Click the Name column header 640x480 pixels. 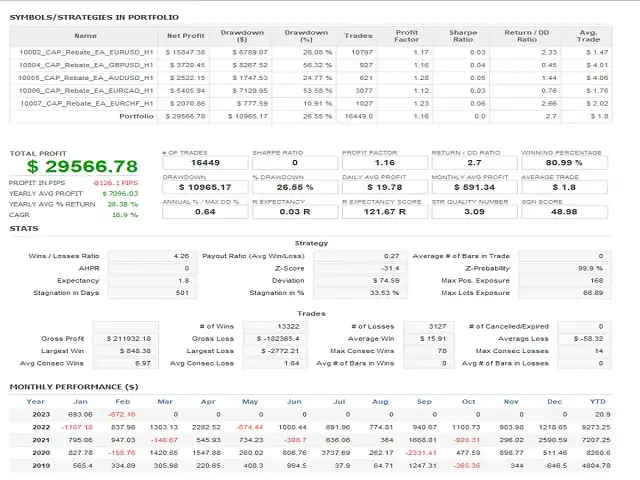[85, 36]
